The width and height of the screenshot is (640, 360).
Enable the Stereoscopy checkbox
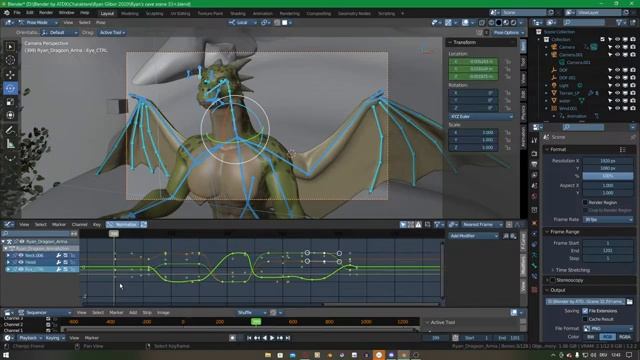(553, 280)
